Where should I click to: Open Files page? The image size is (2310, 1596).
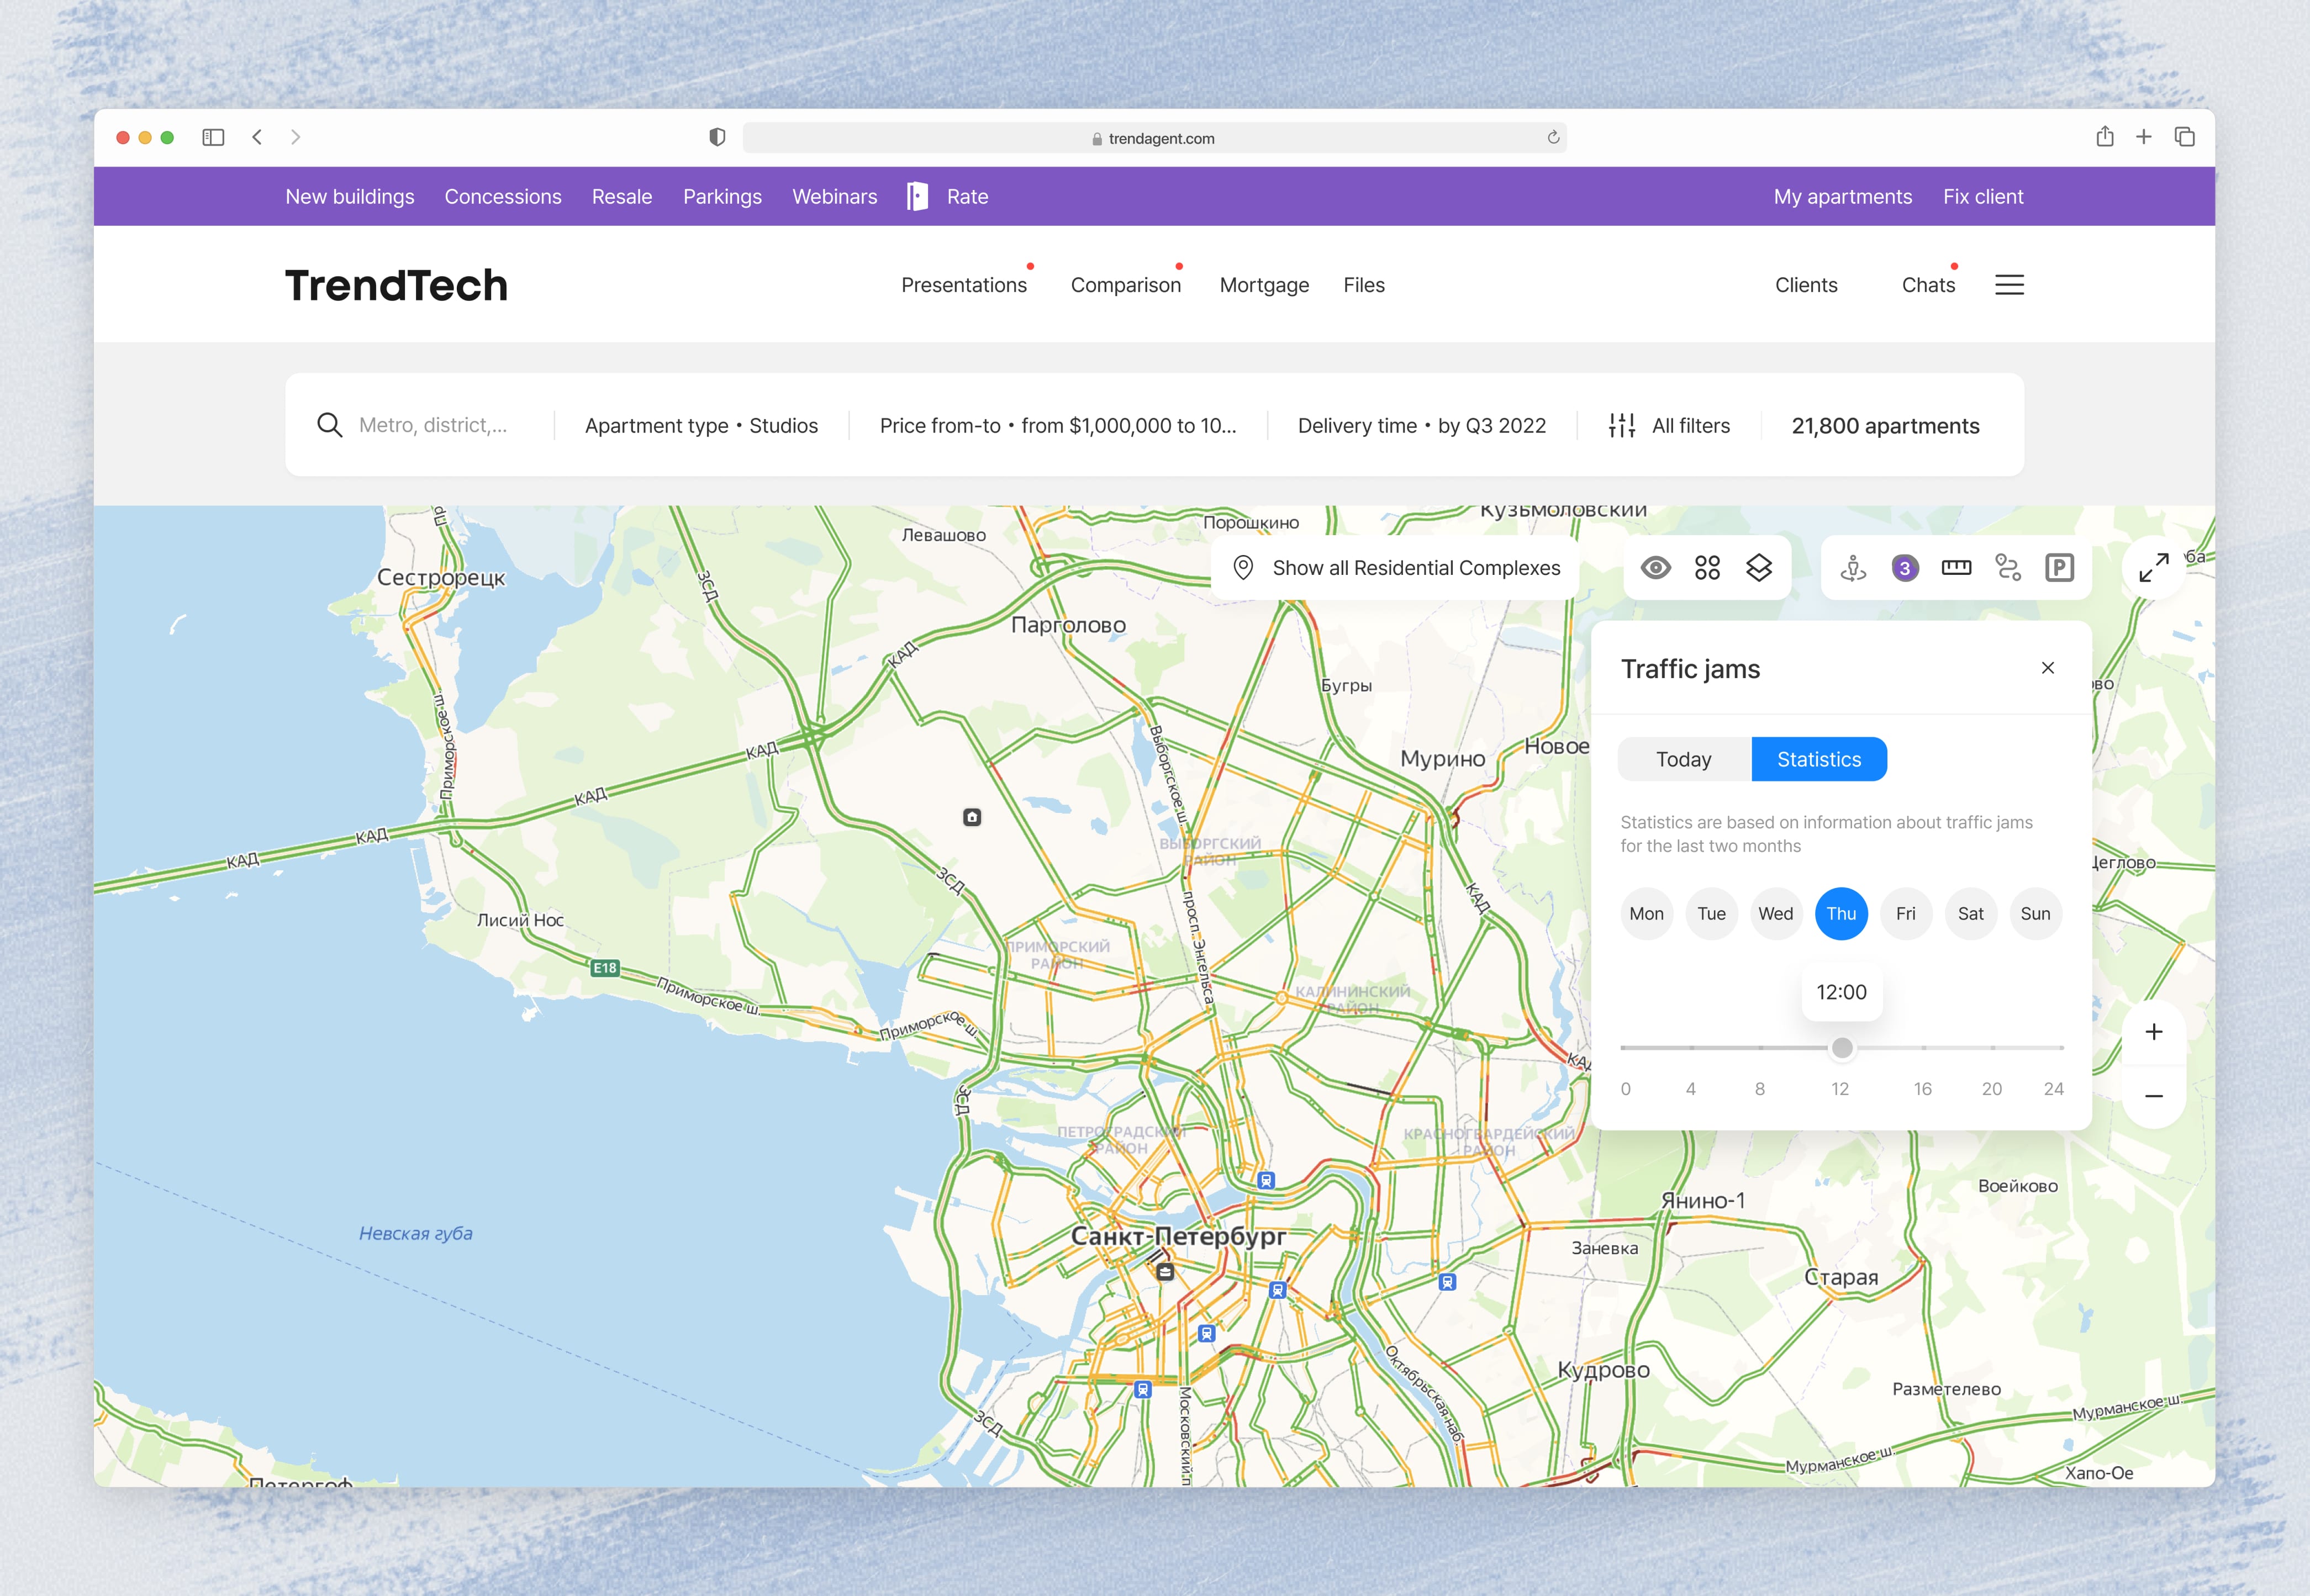point(1364,285)
